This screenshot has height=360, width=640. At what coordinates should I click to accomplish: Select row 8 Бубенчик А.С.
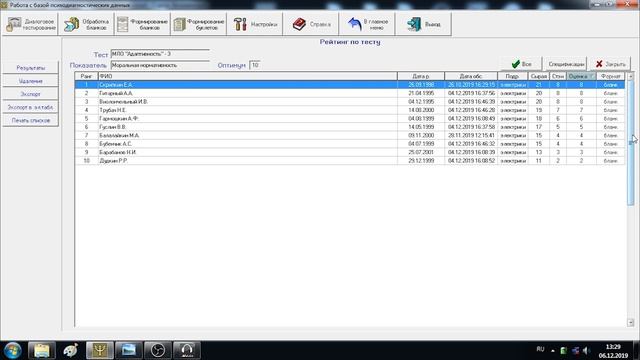point(350,144)
